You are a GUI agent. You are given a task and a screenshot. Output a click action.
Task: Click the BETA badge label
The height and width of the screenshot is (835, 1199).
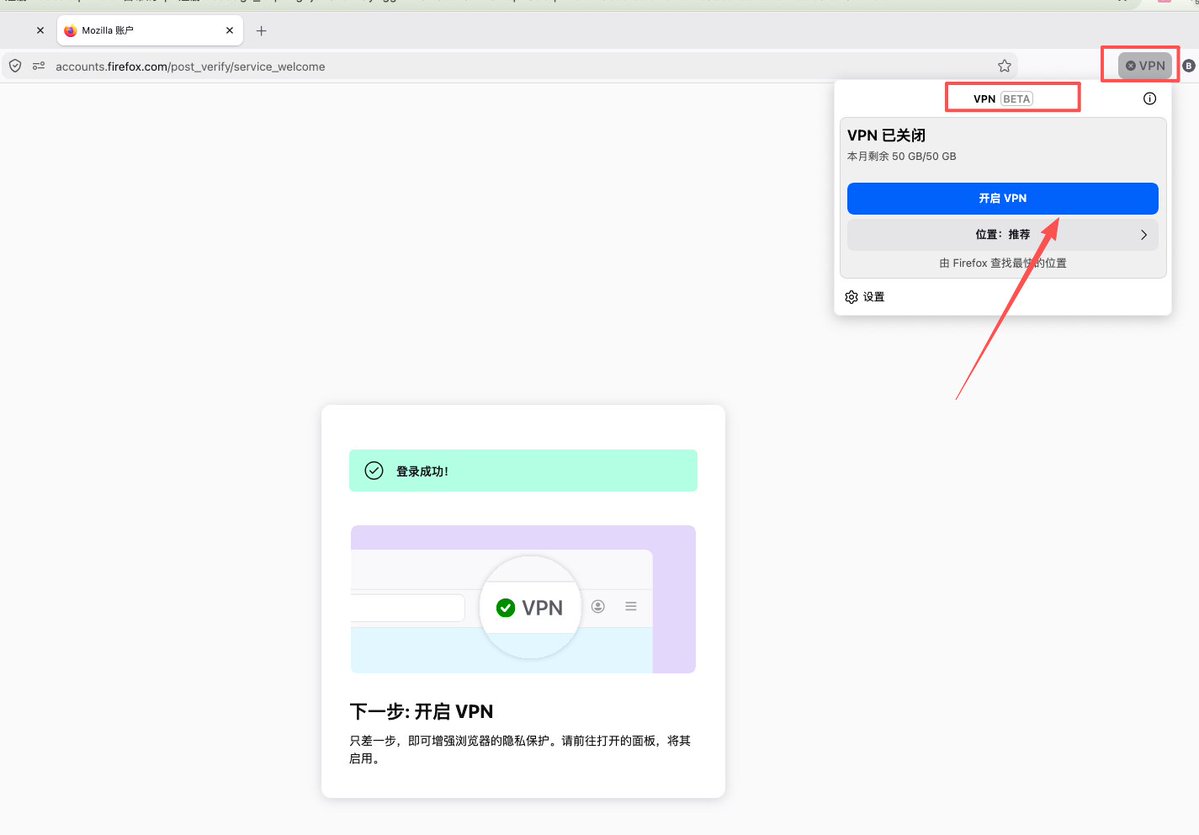coord(1017,99)
